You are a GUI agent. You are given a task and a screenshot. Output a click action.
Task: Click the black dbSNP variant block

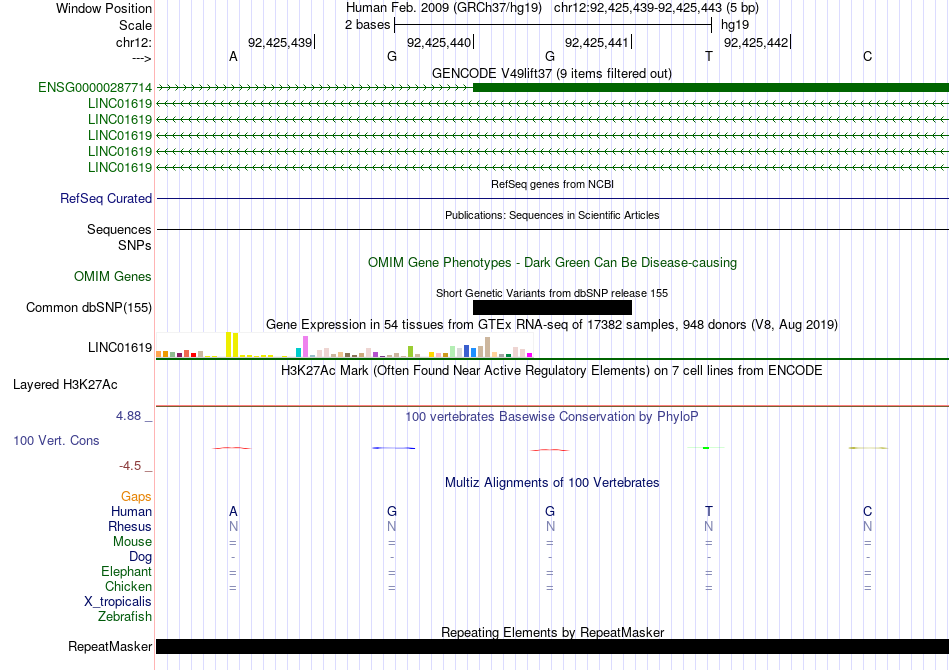552,308
